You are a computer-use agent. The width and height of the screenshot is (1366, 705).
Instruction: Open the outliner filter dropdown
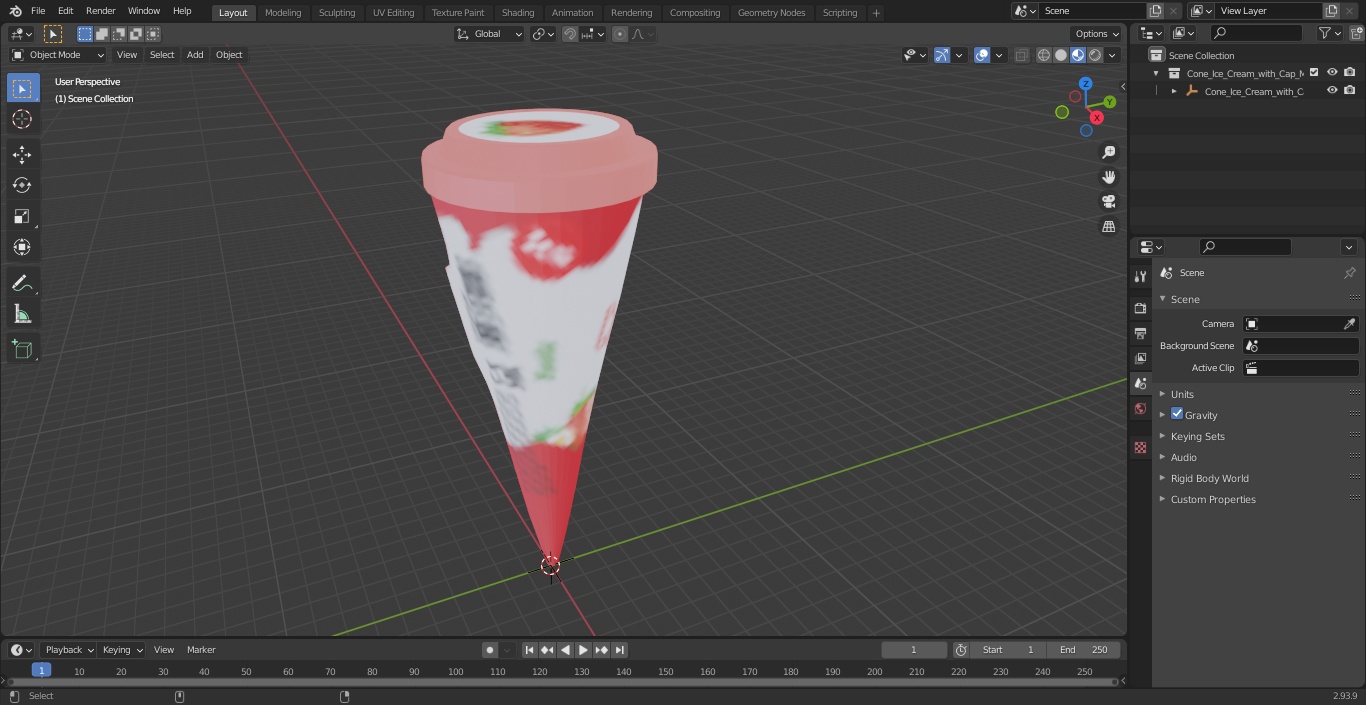[x=1330, y=33]
